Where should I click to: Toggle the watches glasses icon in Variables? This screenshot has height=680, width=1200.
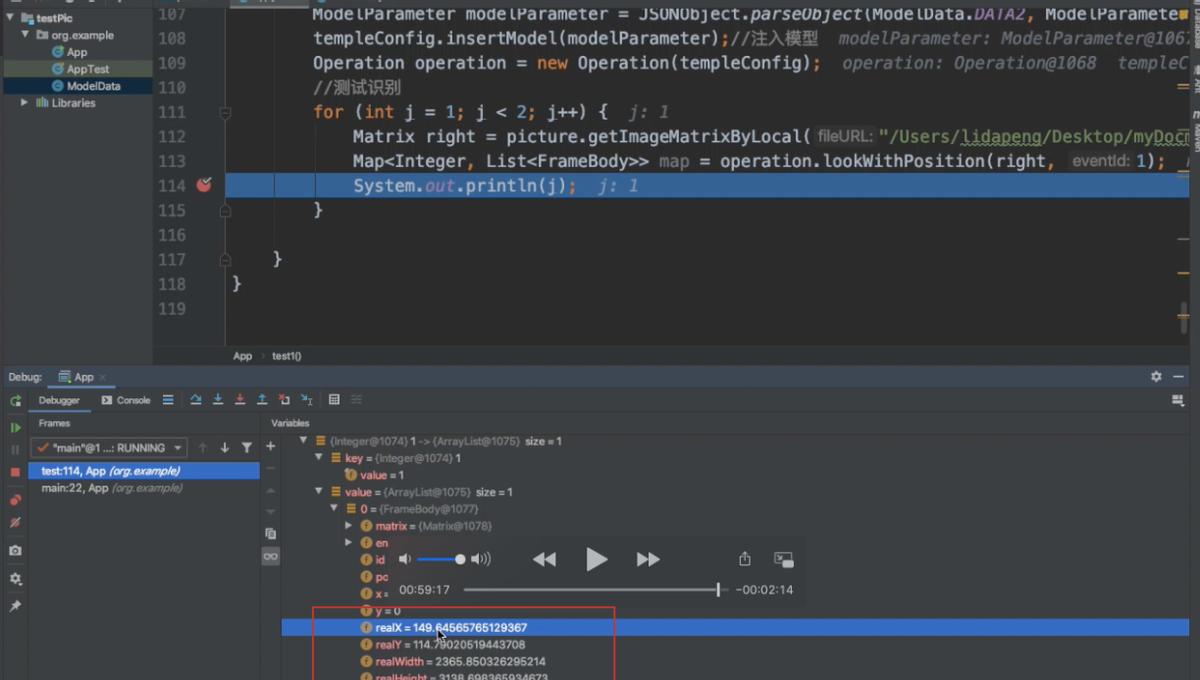click(271, 557)
